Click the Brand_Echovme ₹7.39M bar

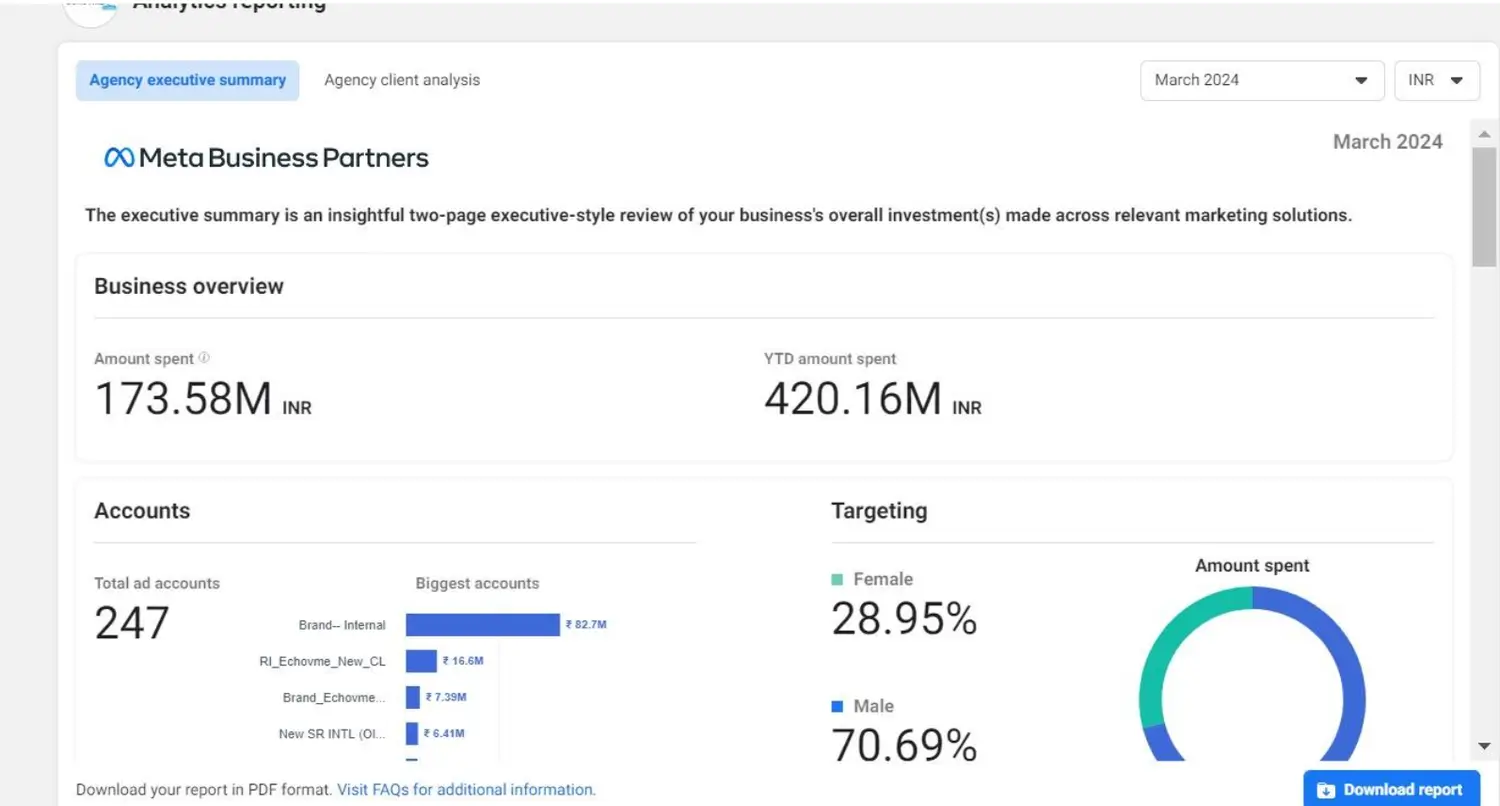click(412, 697)
